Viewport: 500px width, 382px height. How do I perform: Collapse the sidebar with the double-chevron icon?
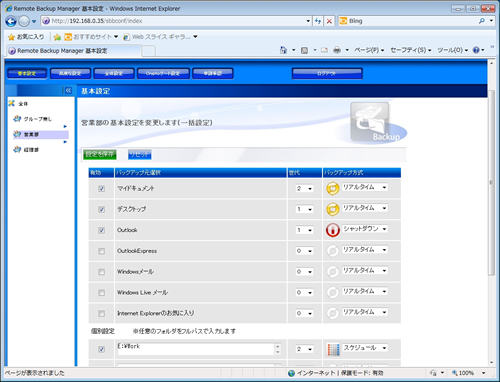pyautogui.click(x=68, y=90)
